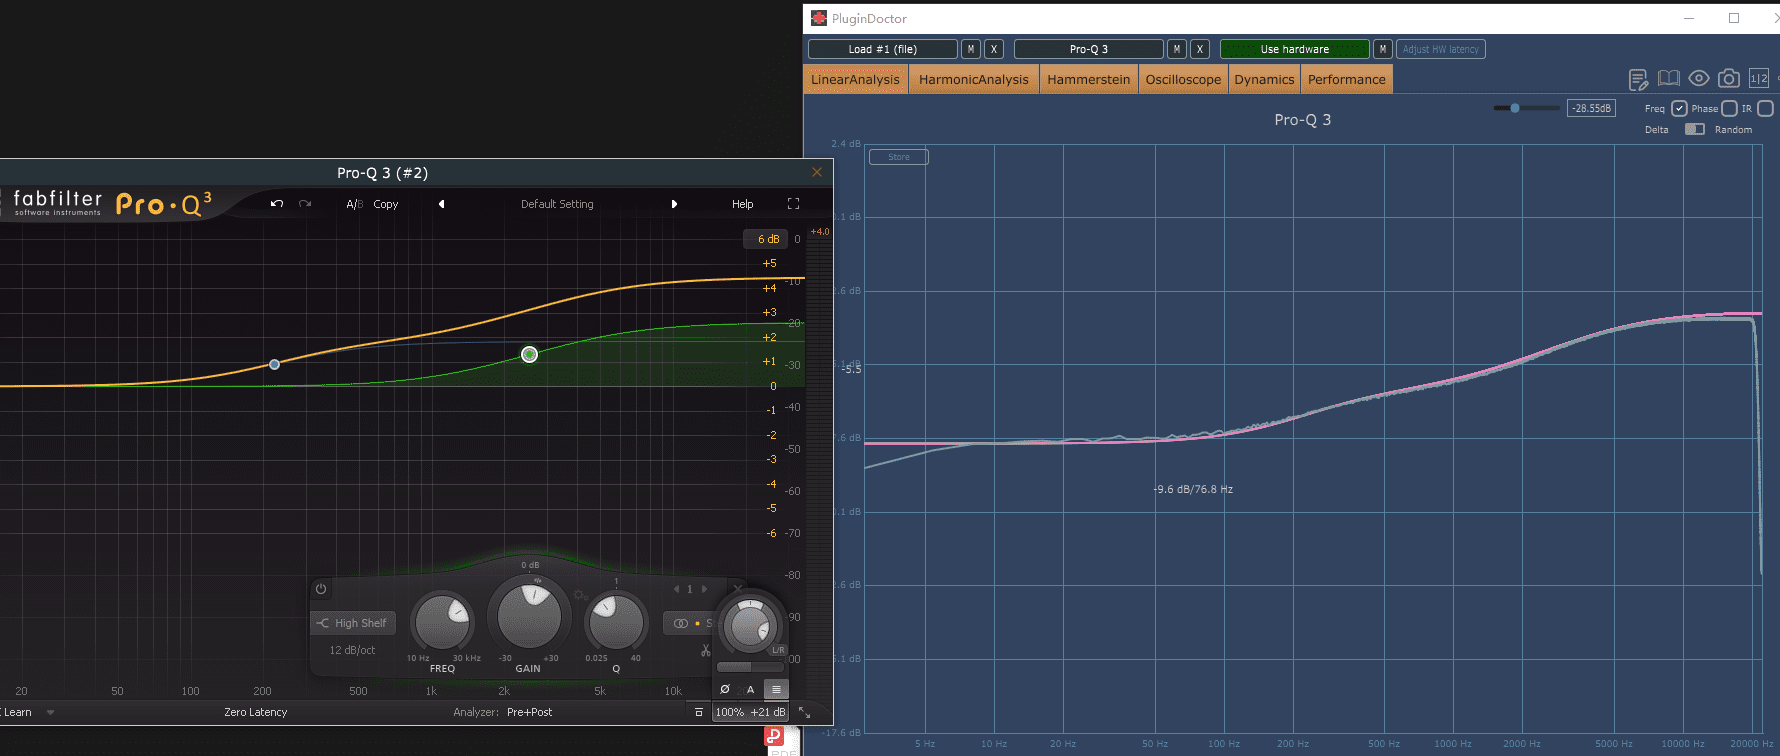Open the High Shelf filter shape dropdown
The width and height of the screenshot is (1780, 756).
pos(353,623)
